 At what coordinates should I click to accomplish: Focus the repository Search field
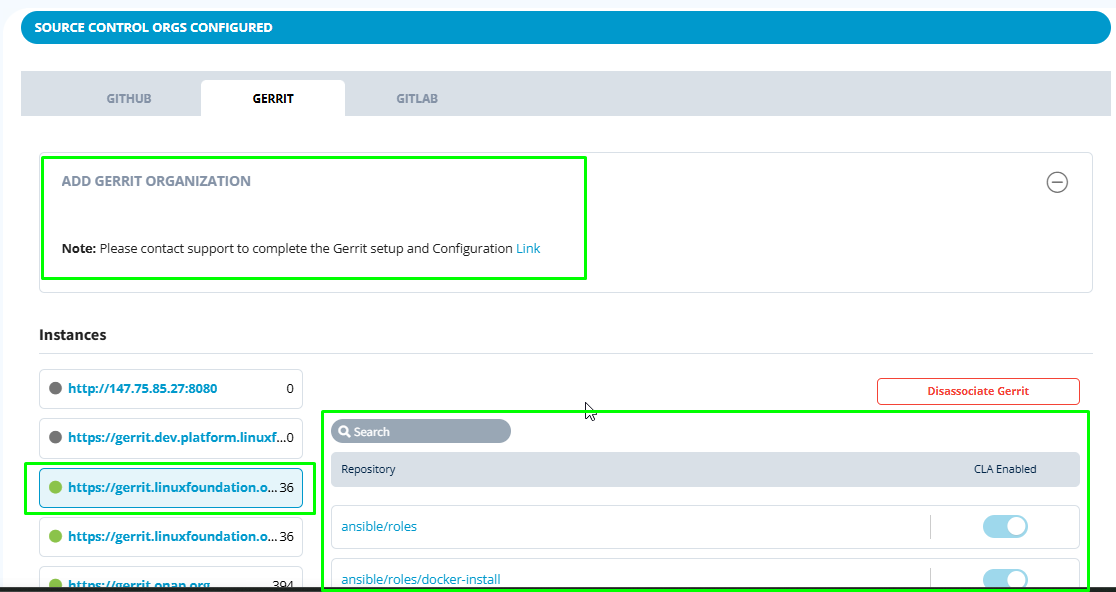pos(430,432)
